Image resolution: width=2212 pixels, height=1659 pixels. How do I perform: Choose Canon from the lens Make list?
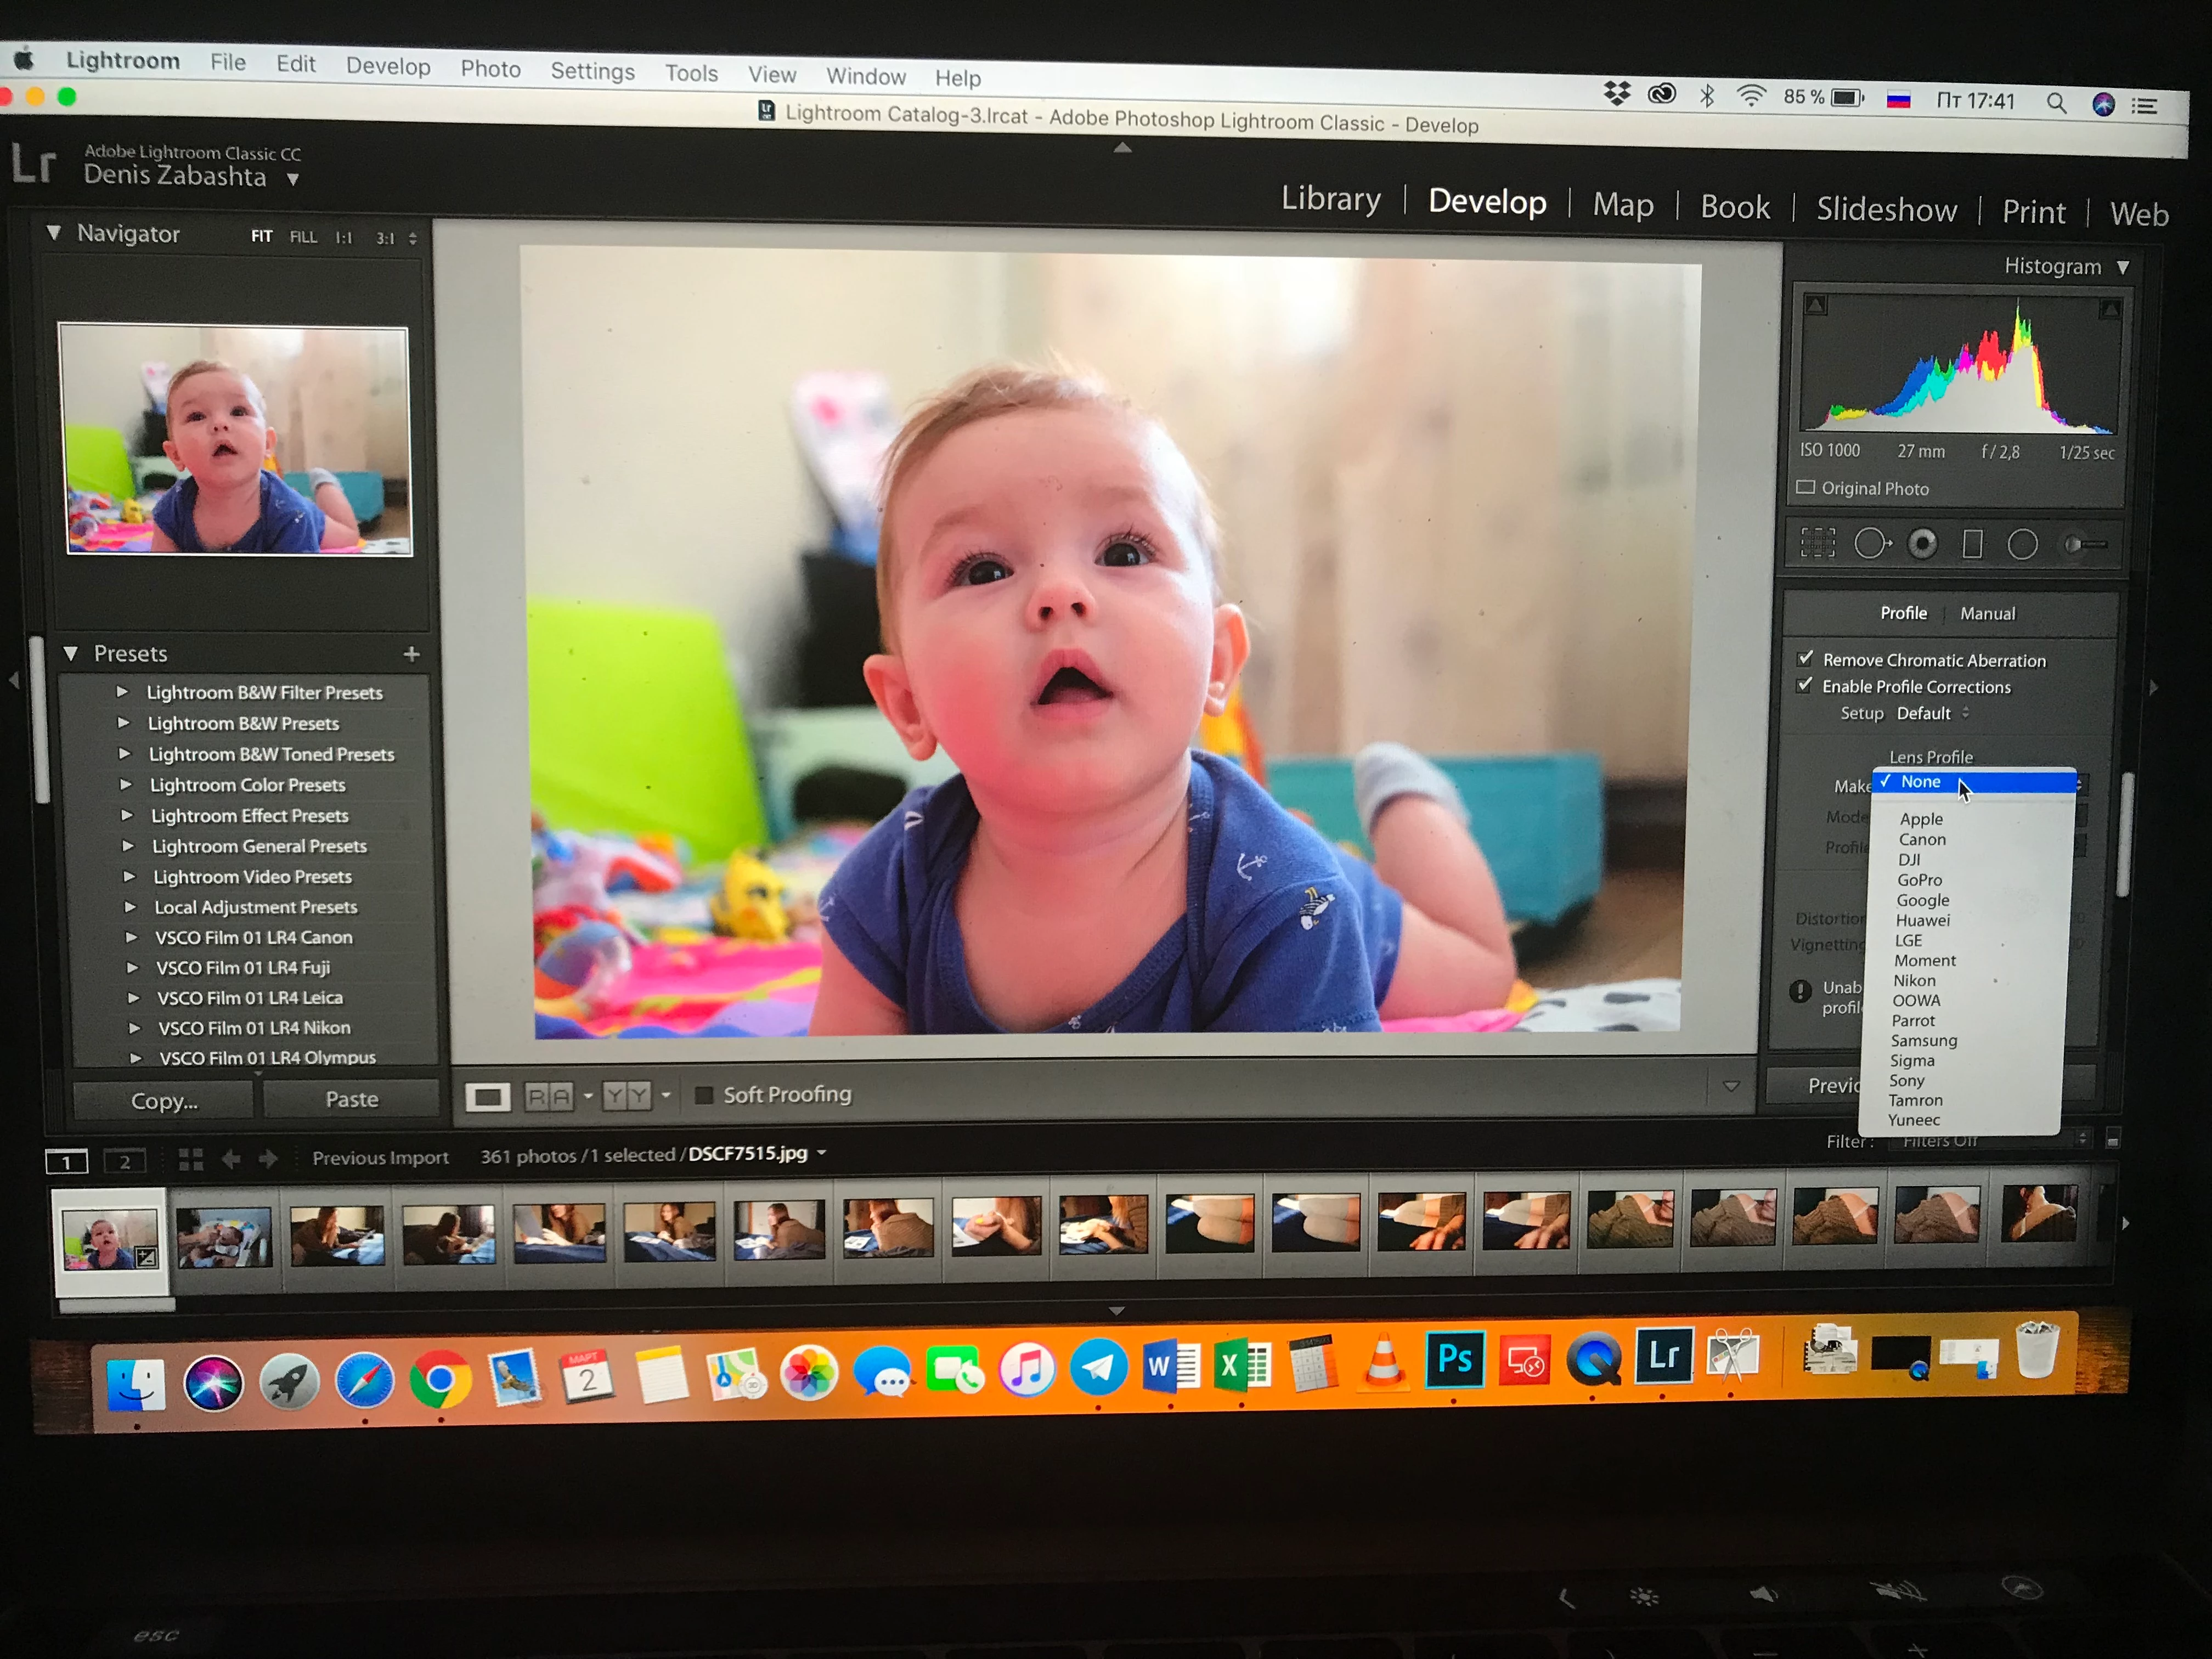[1922, 840]
